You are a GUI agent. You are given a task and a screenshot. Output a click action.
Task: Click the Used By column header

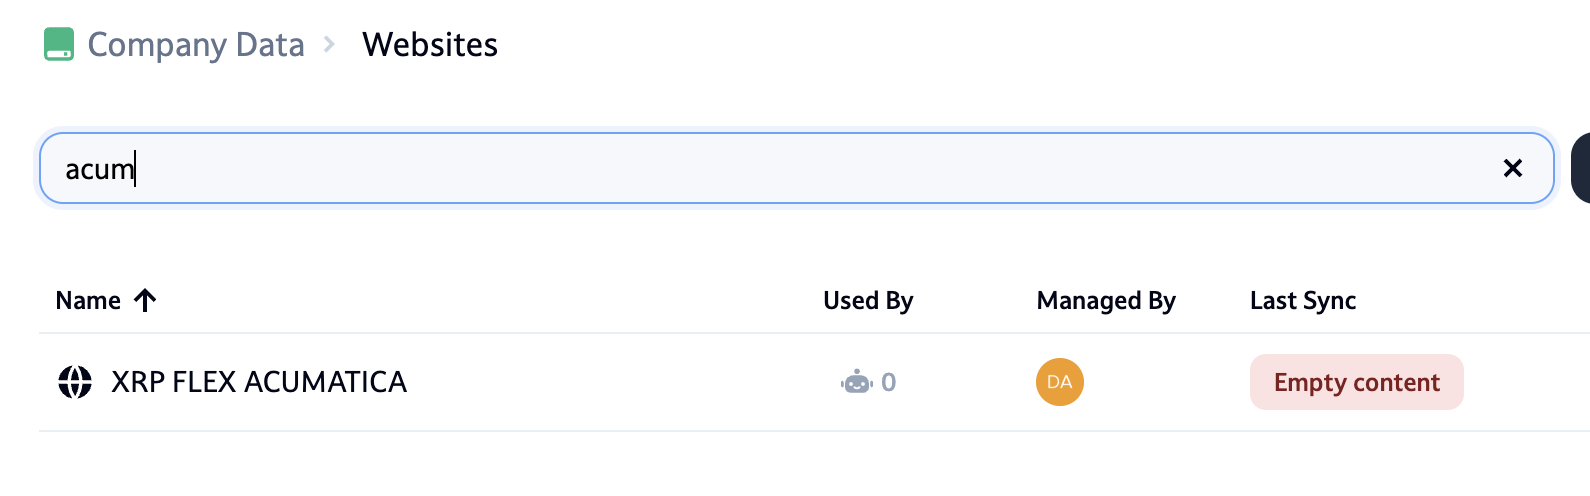tap(868, 301)
